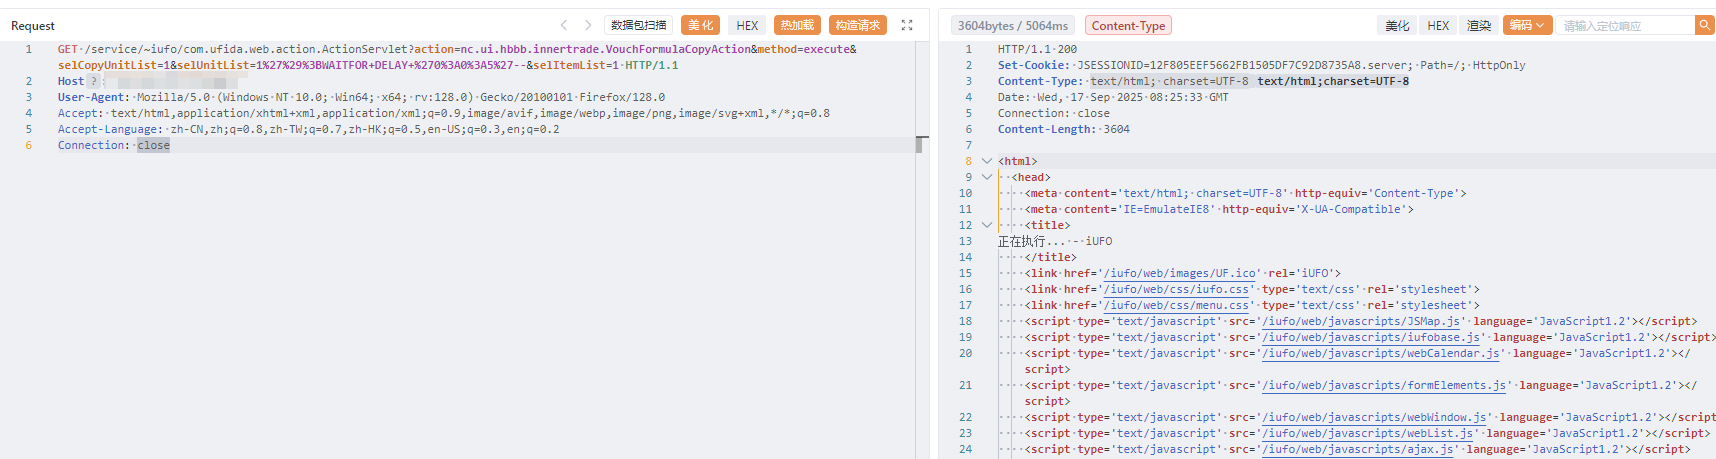Focus the 请输入定位响应 search field
The height and width of the screenshot is (459, 1716).
[1625, 25]
